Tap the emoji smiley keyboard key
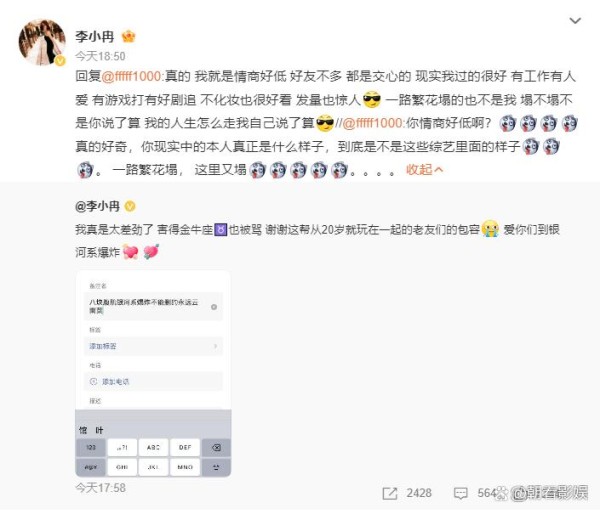The image size is (600, 514). coord(216,467)
